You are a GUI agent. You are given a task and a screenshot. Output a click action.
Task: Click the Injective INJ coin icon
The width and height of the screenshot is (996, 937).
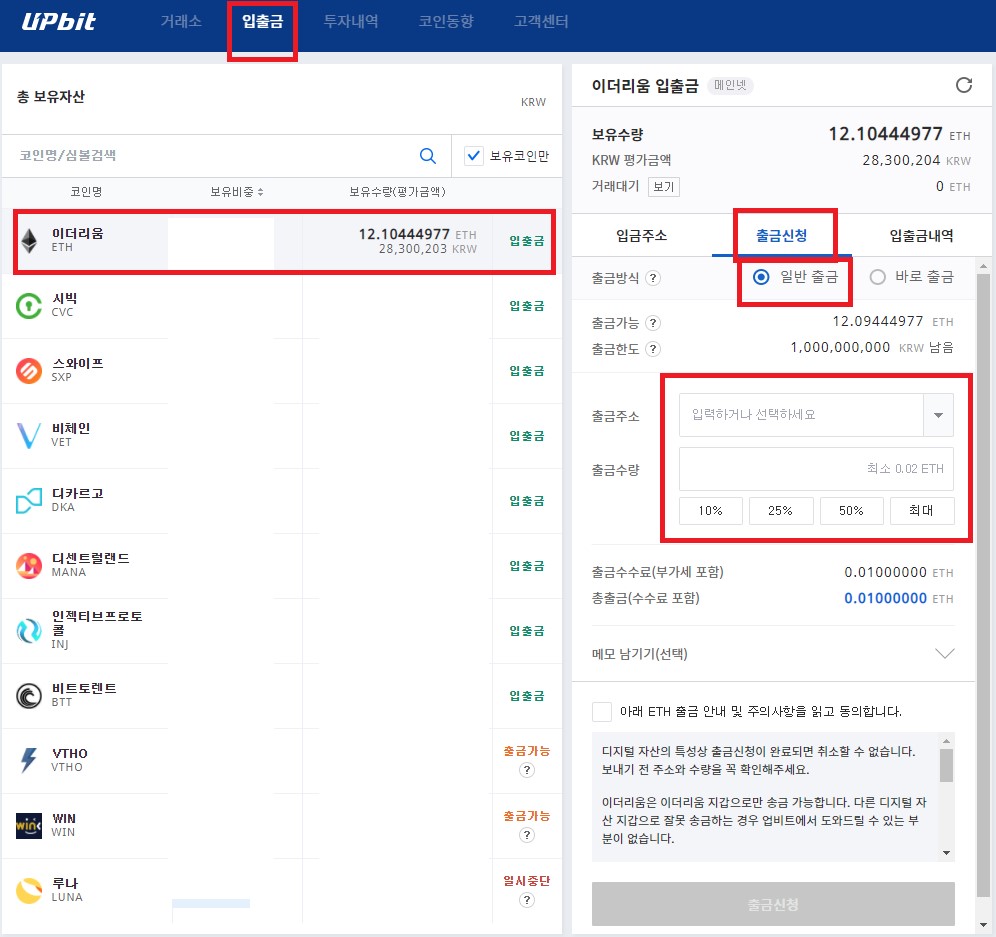29,631
